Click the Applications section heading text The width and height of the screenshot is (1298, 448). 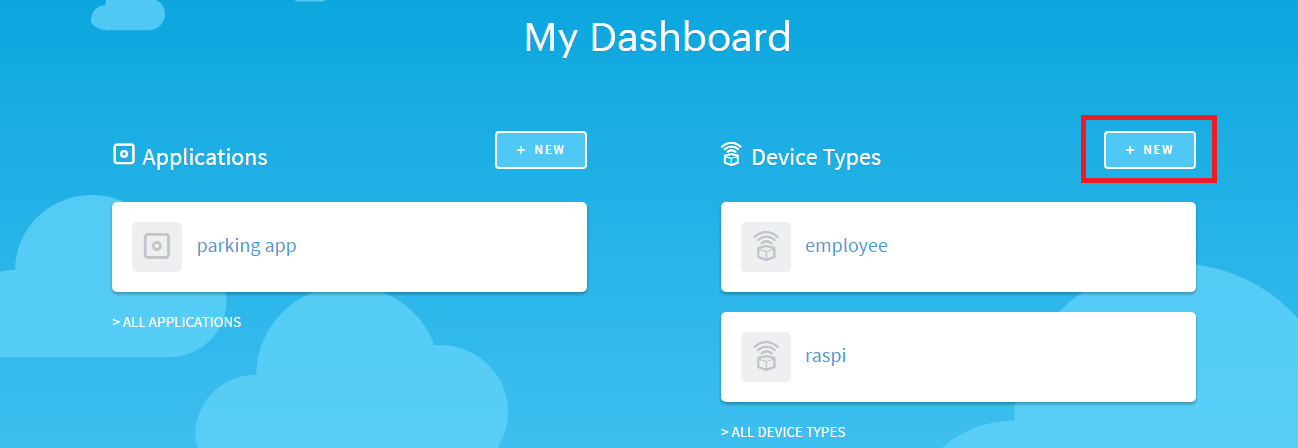pyautogui.click(x=205, y=157)
